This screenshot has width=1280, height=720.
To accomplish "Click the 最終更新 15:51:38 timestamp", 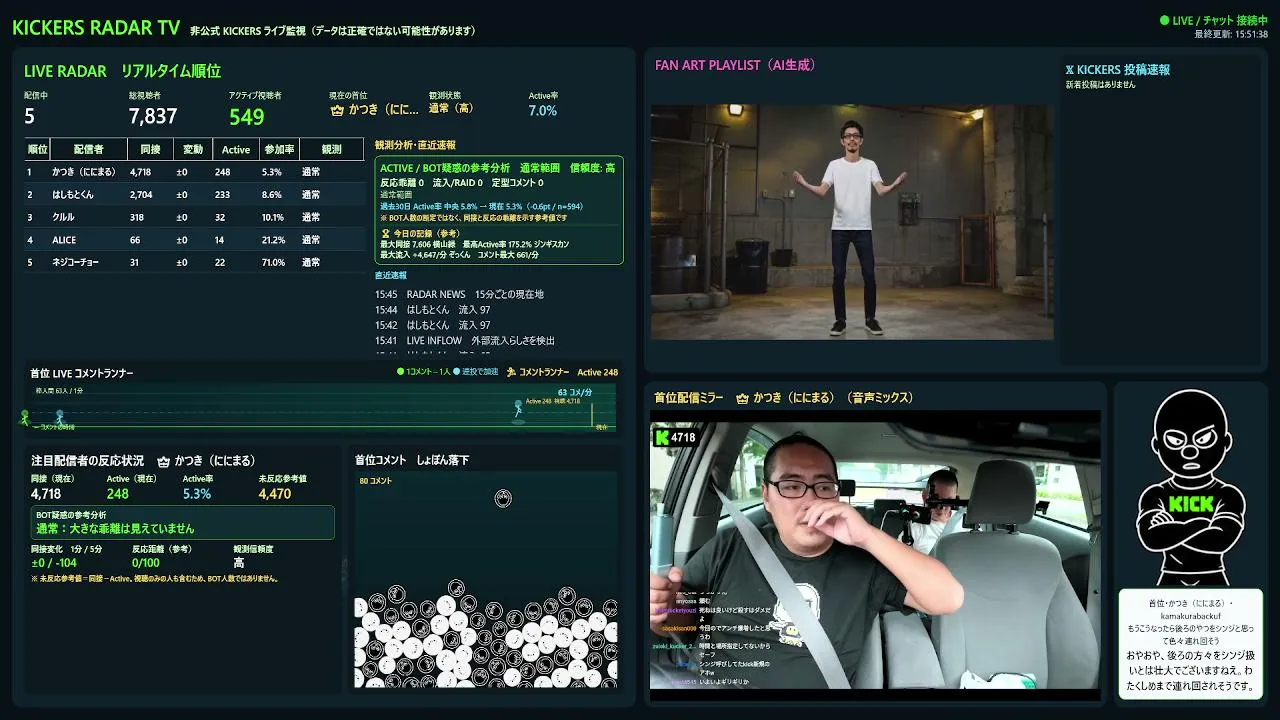I will point(1231,34).
